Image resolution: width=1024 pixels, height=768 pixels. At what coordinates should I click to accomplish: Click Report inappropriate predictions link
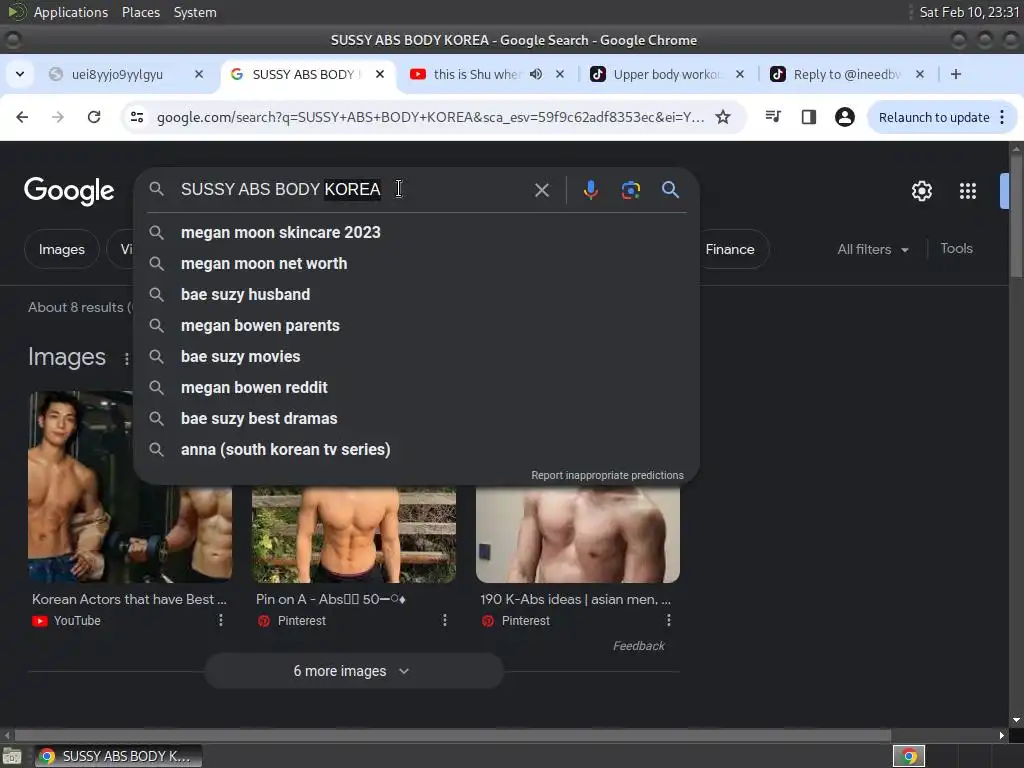[x=607, y=475]
